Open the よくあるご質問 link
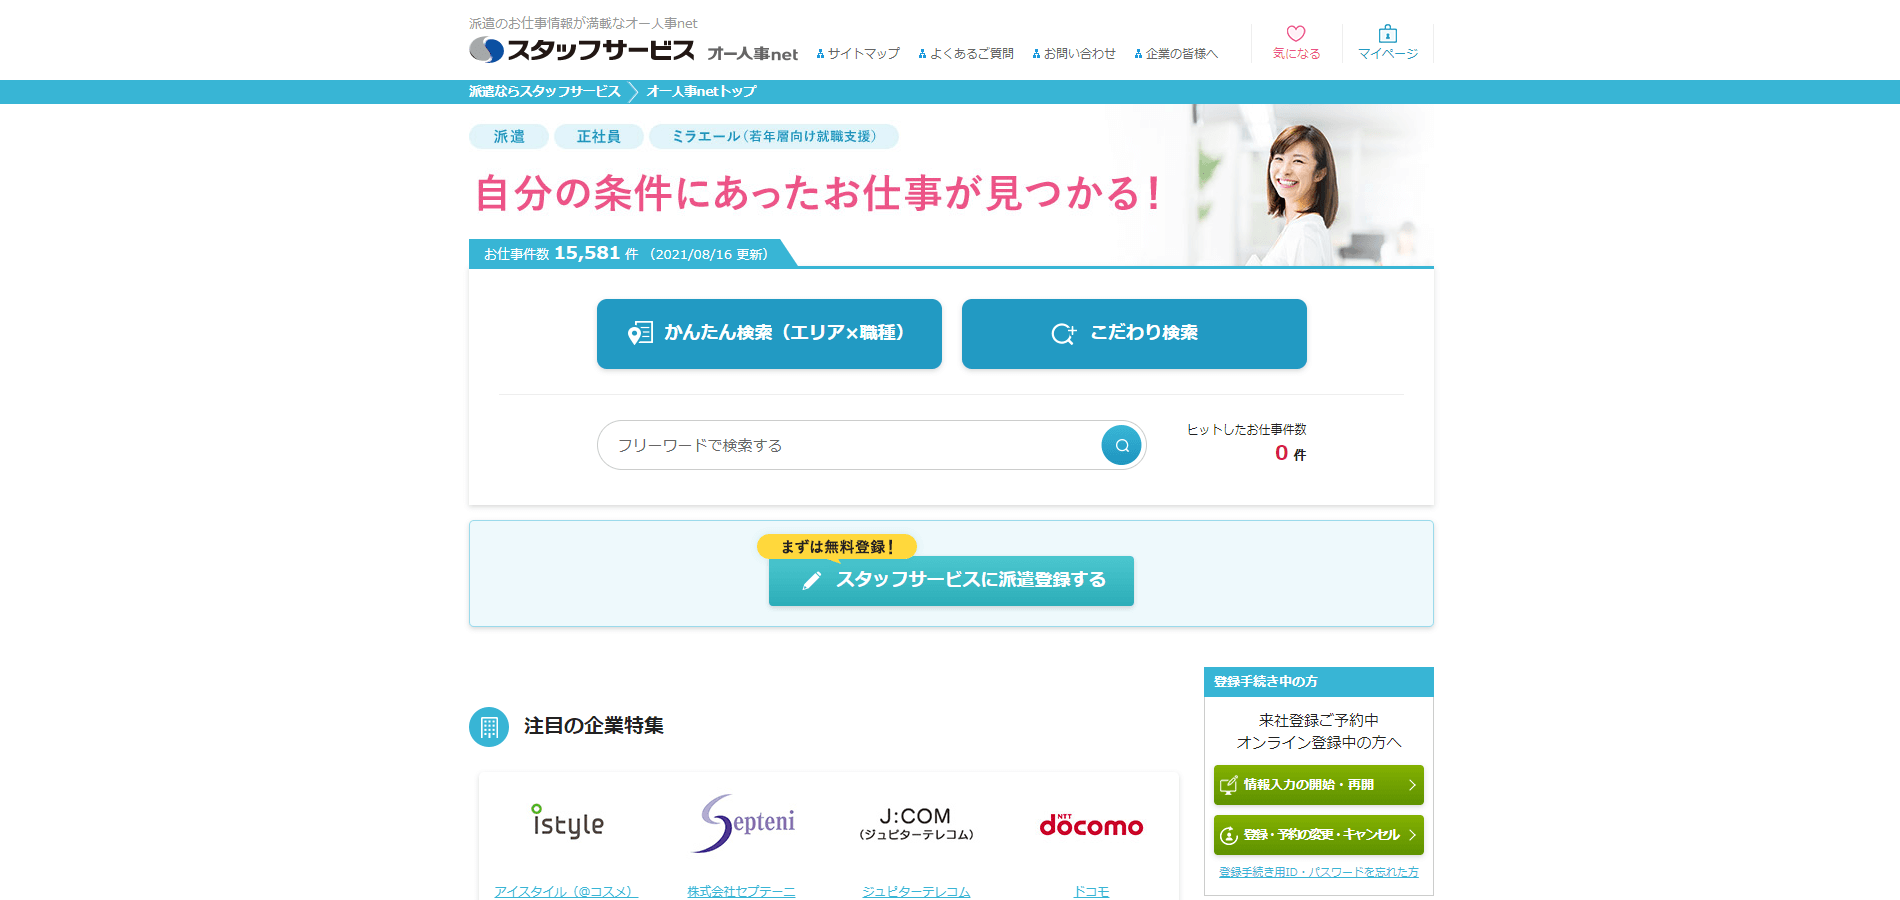This screenshot has height=900, width=1900. click(x=967, y=54)
